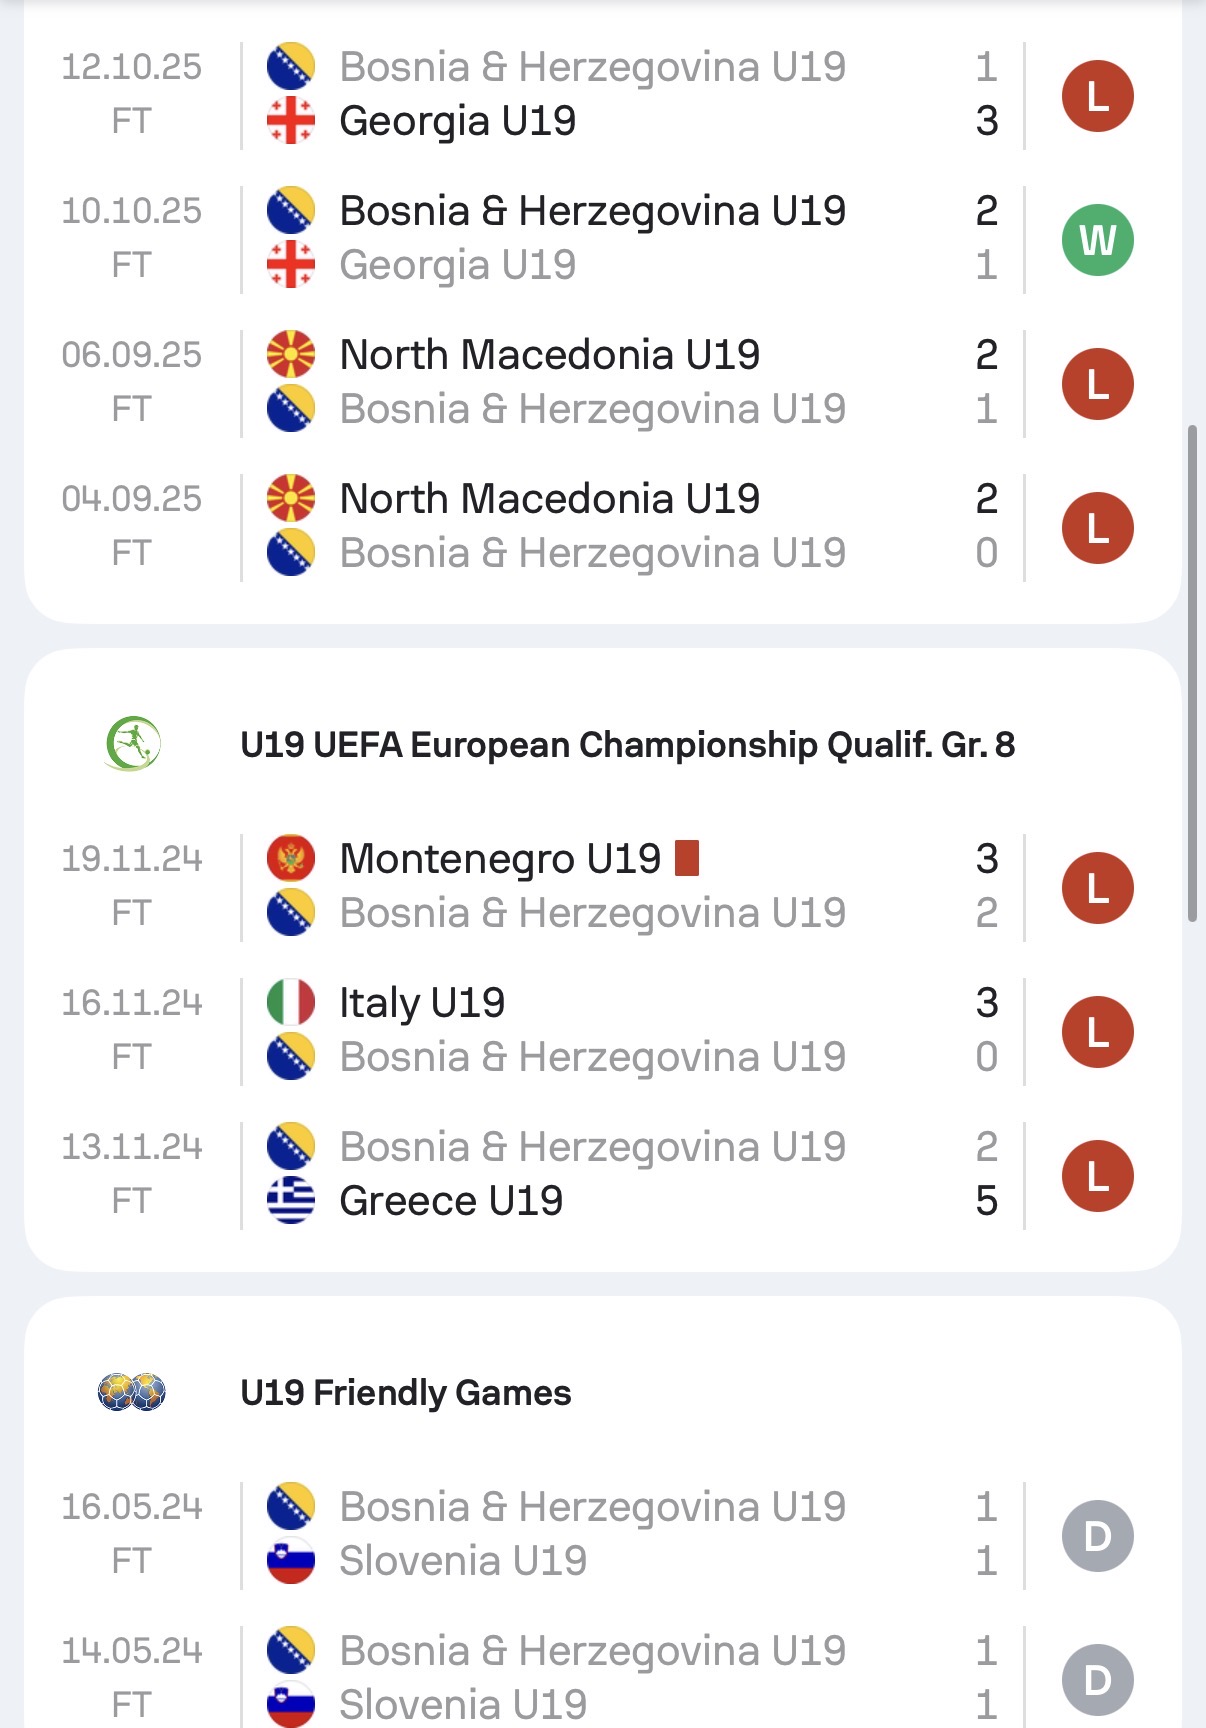Select Montenegro U19 team name
Screen dimensions: 1206x1728
tap(500, 859)
